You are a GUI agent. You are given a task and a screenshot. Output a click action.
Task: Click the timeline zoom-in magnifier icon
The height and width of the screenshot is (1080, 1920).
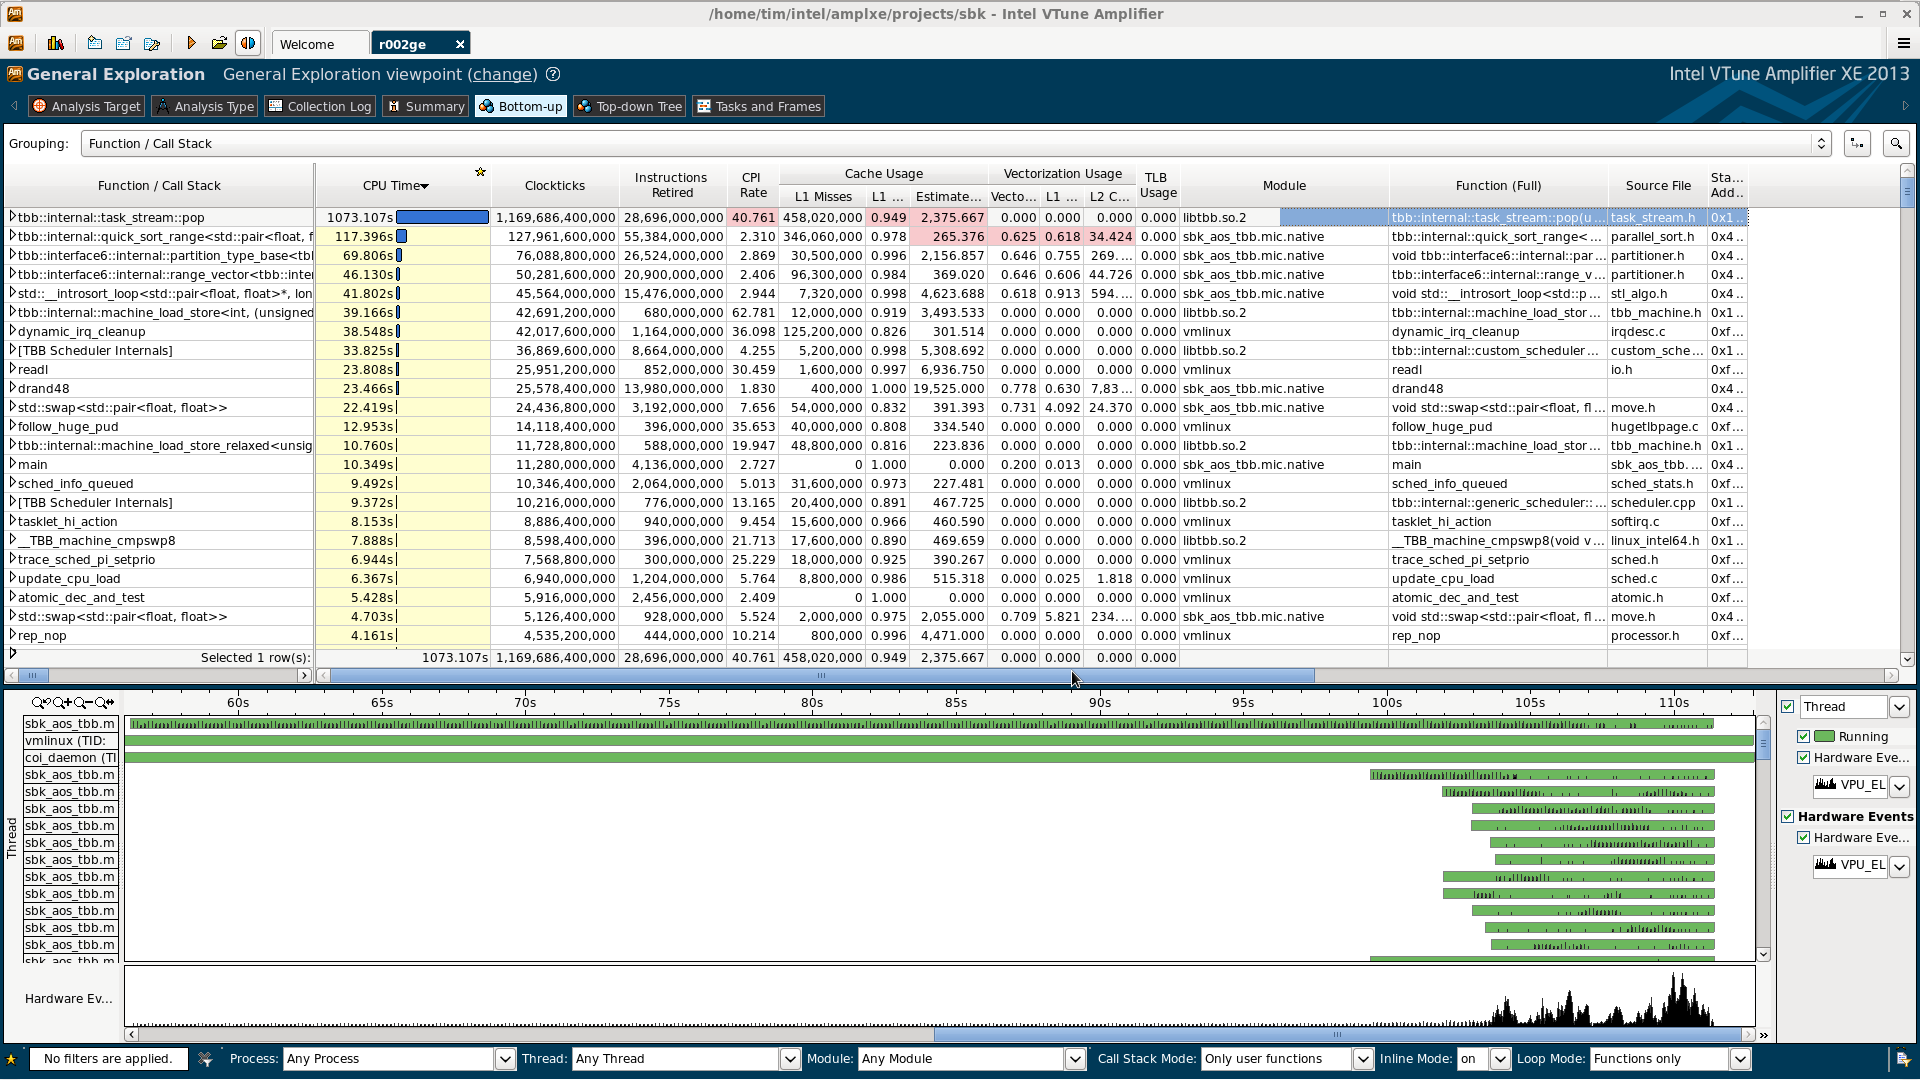click(62, 703)
